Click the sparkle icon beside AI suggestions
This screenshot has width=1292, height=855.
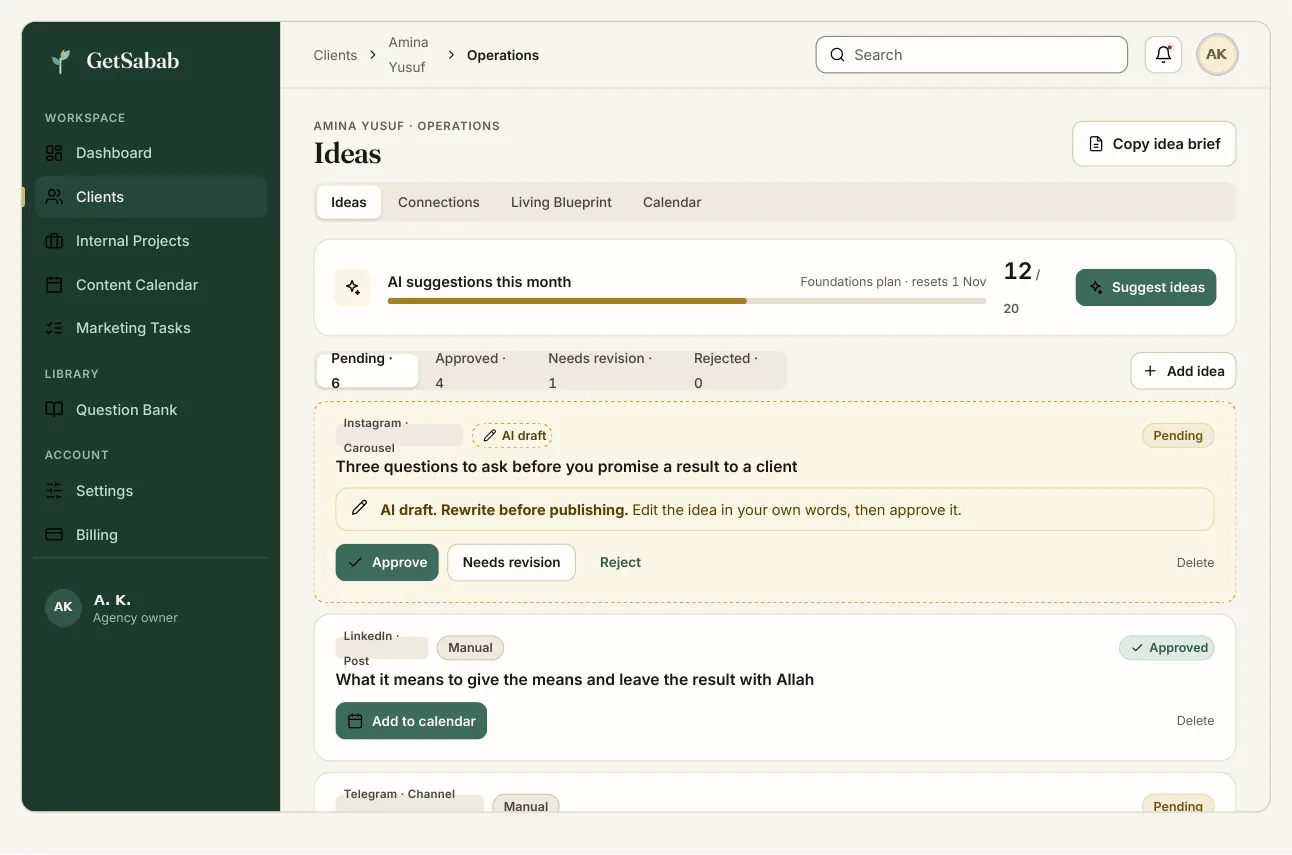353,287
